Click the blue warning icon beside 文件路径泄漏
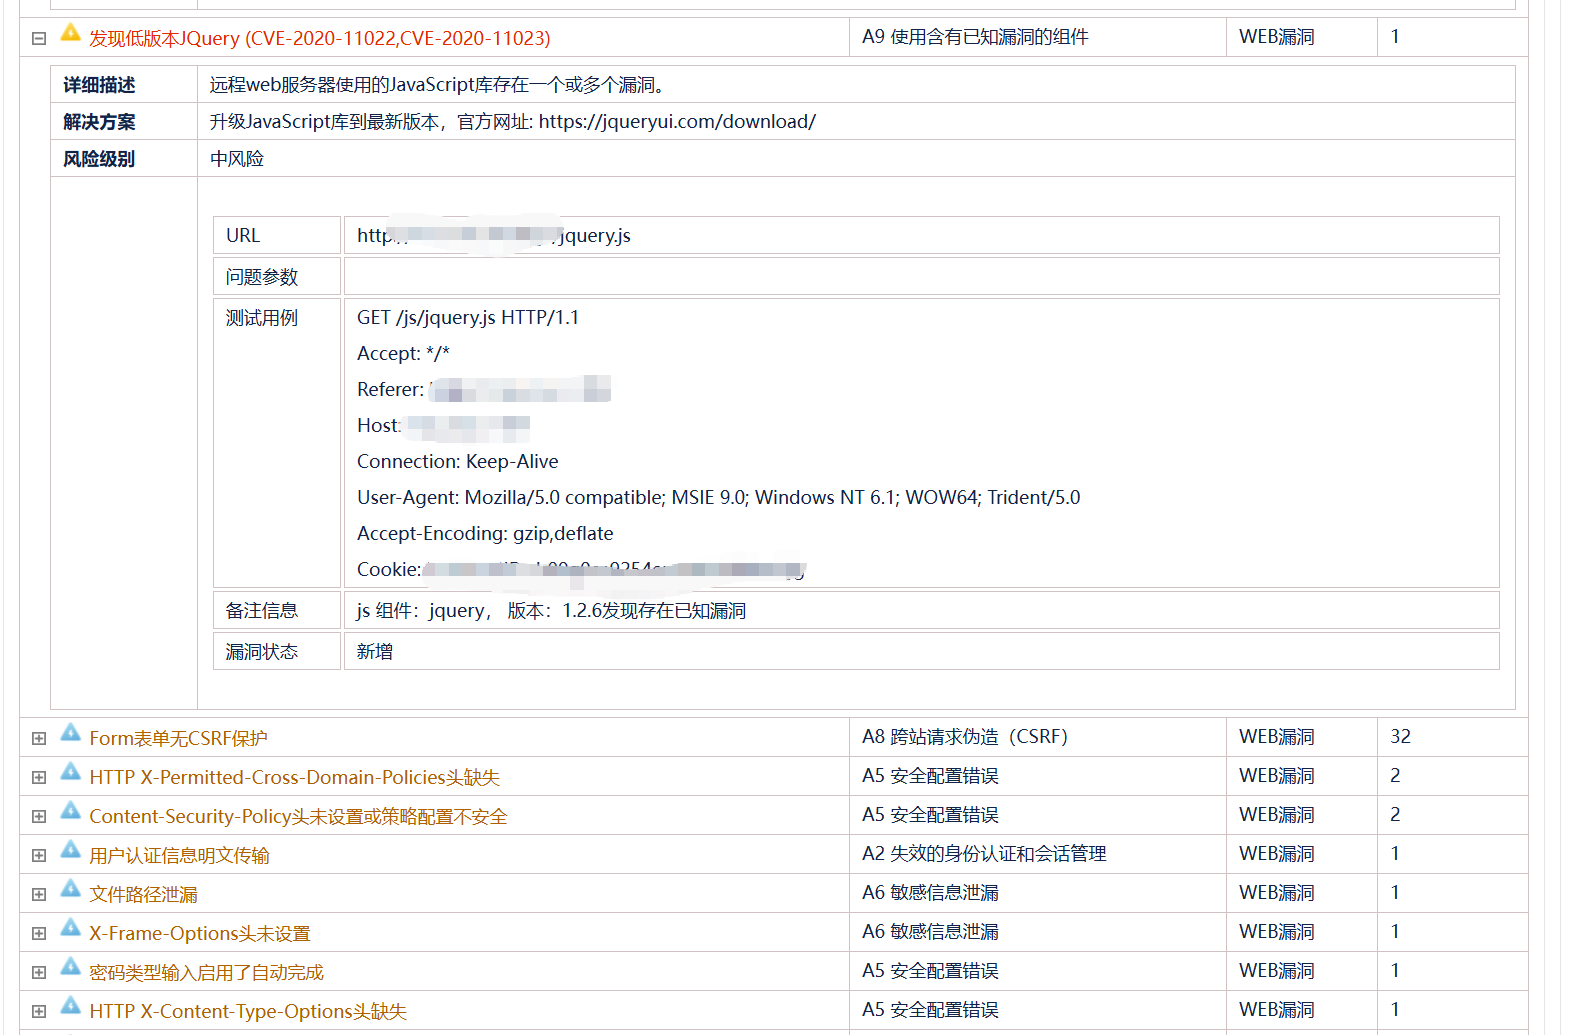Viewport: 1593px width, 1035px height. coord(70,889)
